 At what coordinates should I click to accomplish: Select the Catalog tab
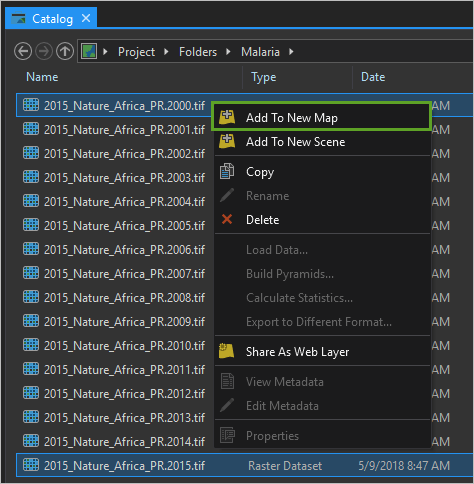point(51,19)
